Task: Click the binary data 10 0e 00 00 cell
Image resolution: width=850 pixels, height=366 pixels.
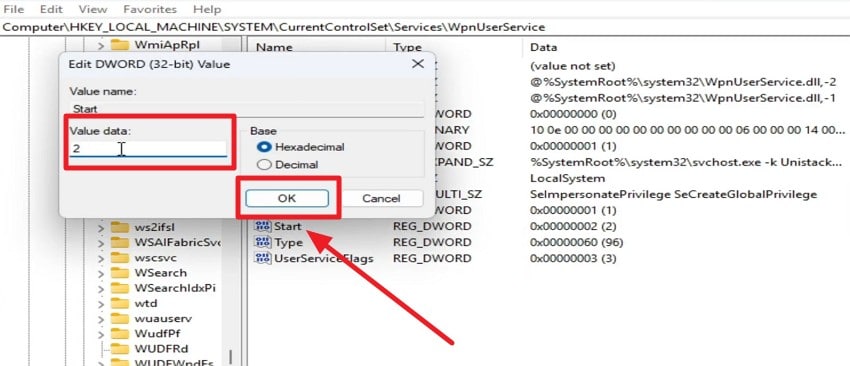Action: 687,131
